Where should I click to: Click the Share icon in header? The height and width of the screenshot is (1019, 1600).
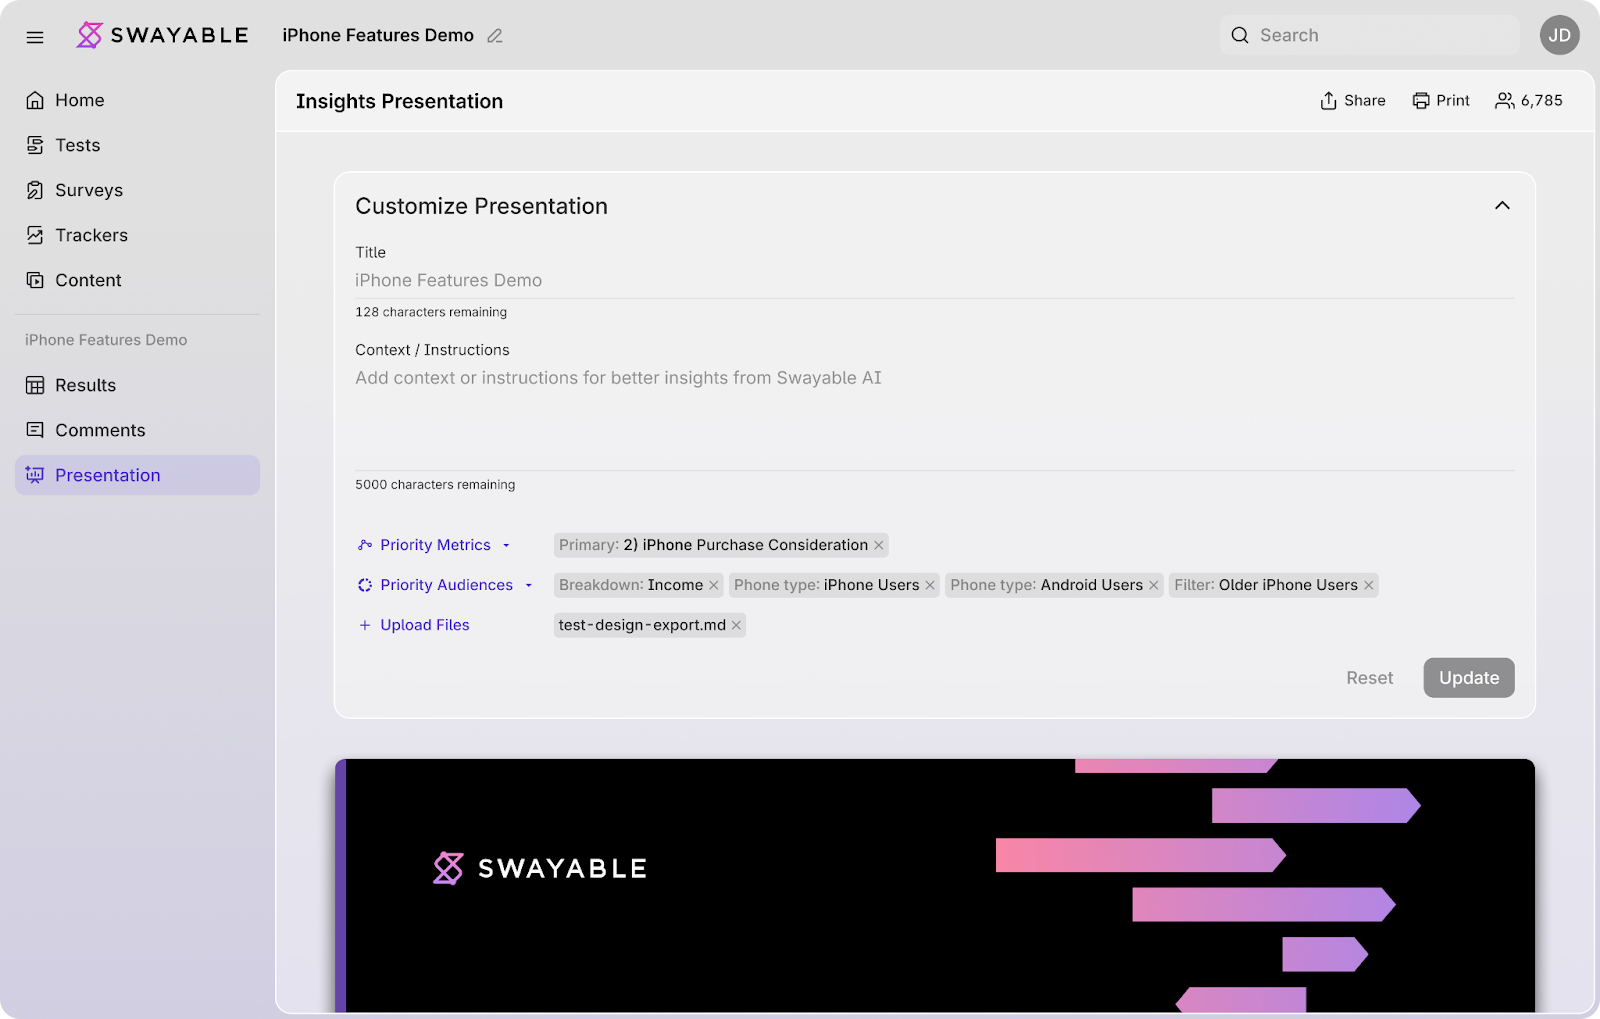(x=1328, y=101)
